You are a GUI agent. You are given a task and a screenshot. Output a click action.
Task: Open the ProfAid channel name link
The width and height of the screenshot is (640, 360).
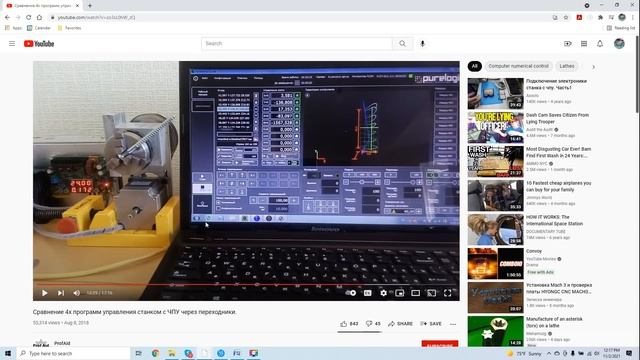[62, 343]
